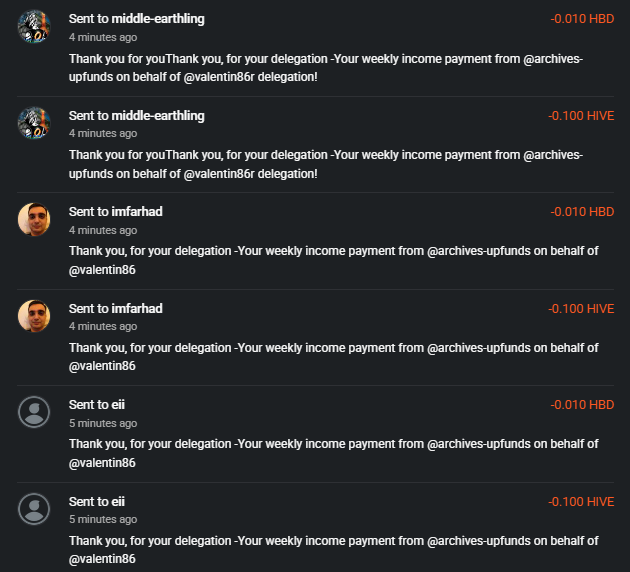Click -0.010 HBD amount for middle-earthling
Screen dimensions: 630x572
coord(582,19)
